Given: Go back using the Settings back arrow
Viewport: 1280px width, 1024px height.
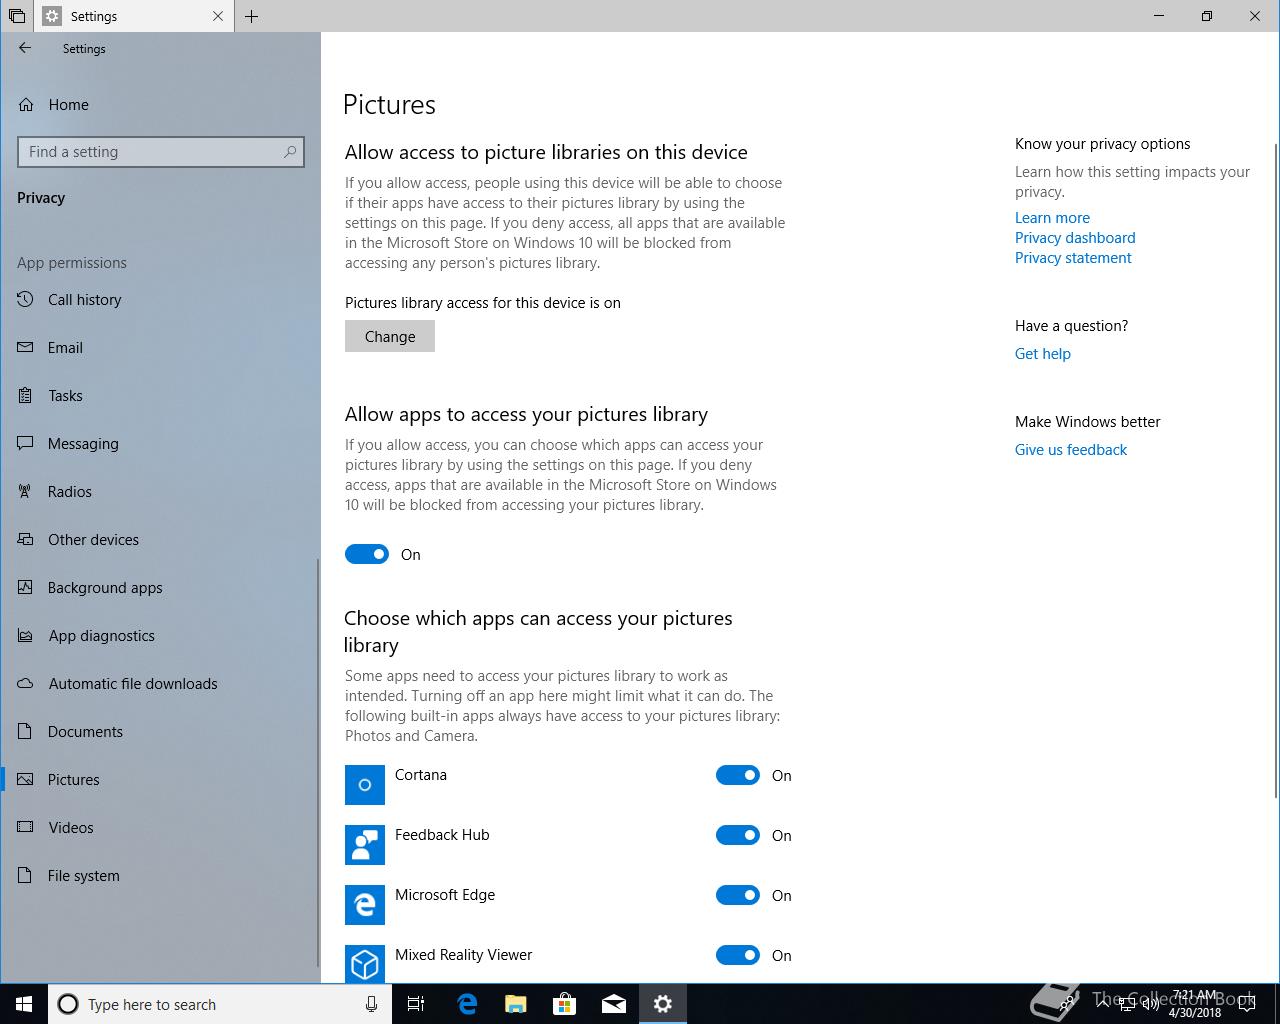Looking at the screenshot, I should click(25, 48).
